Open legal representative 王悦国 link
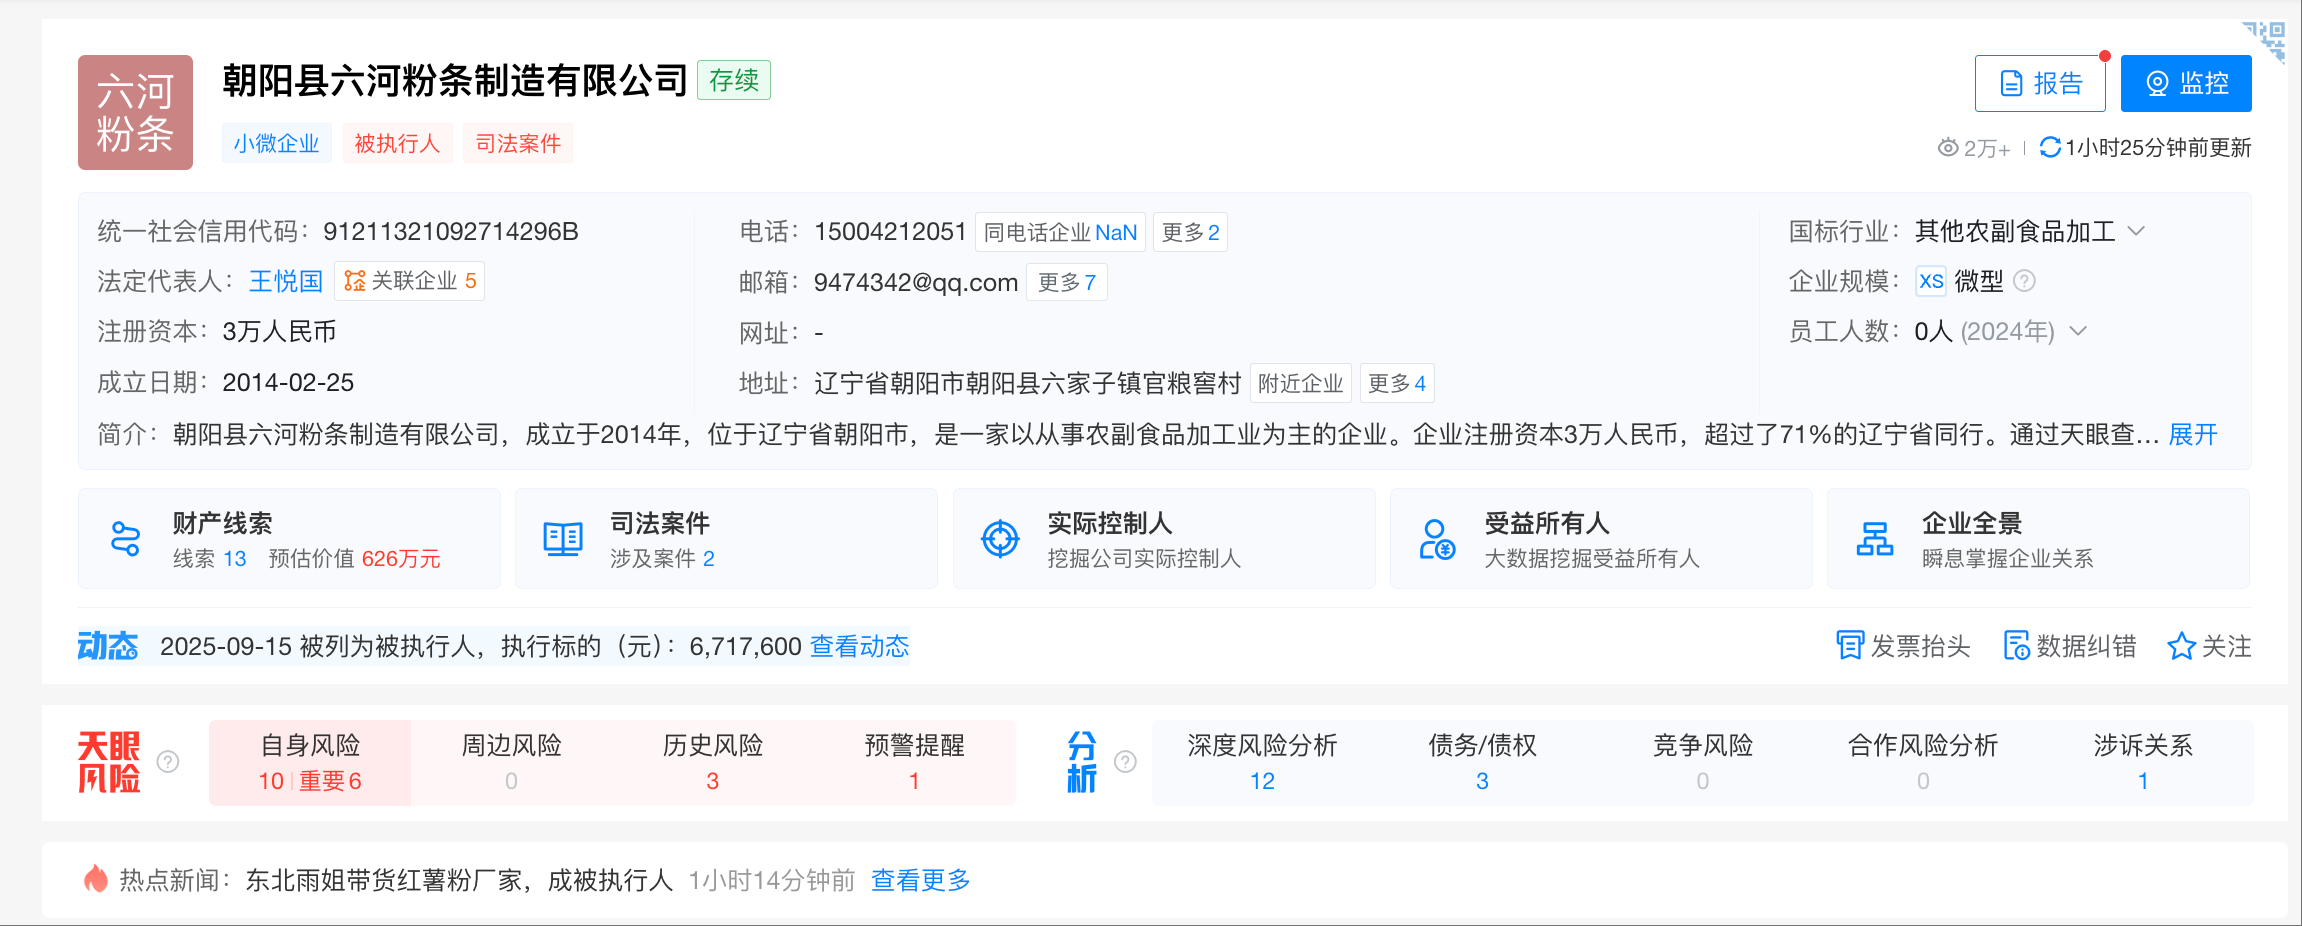The image size is (2302, 926). tap(286, 281)
